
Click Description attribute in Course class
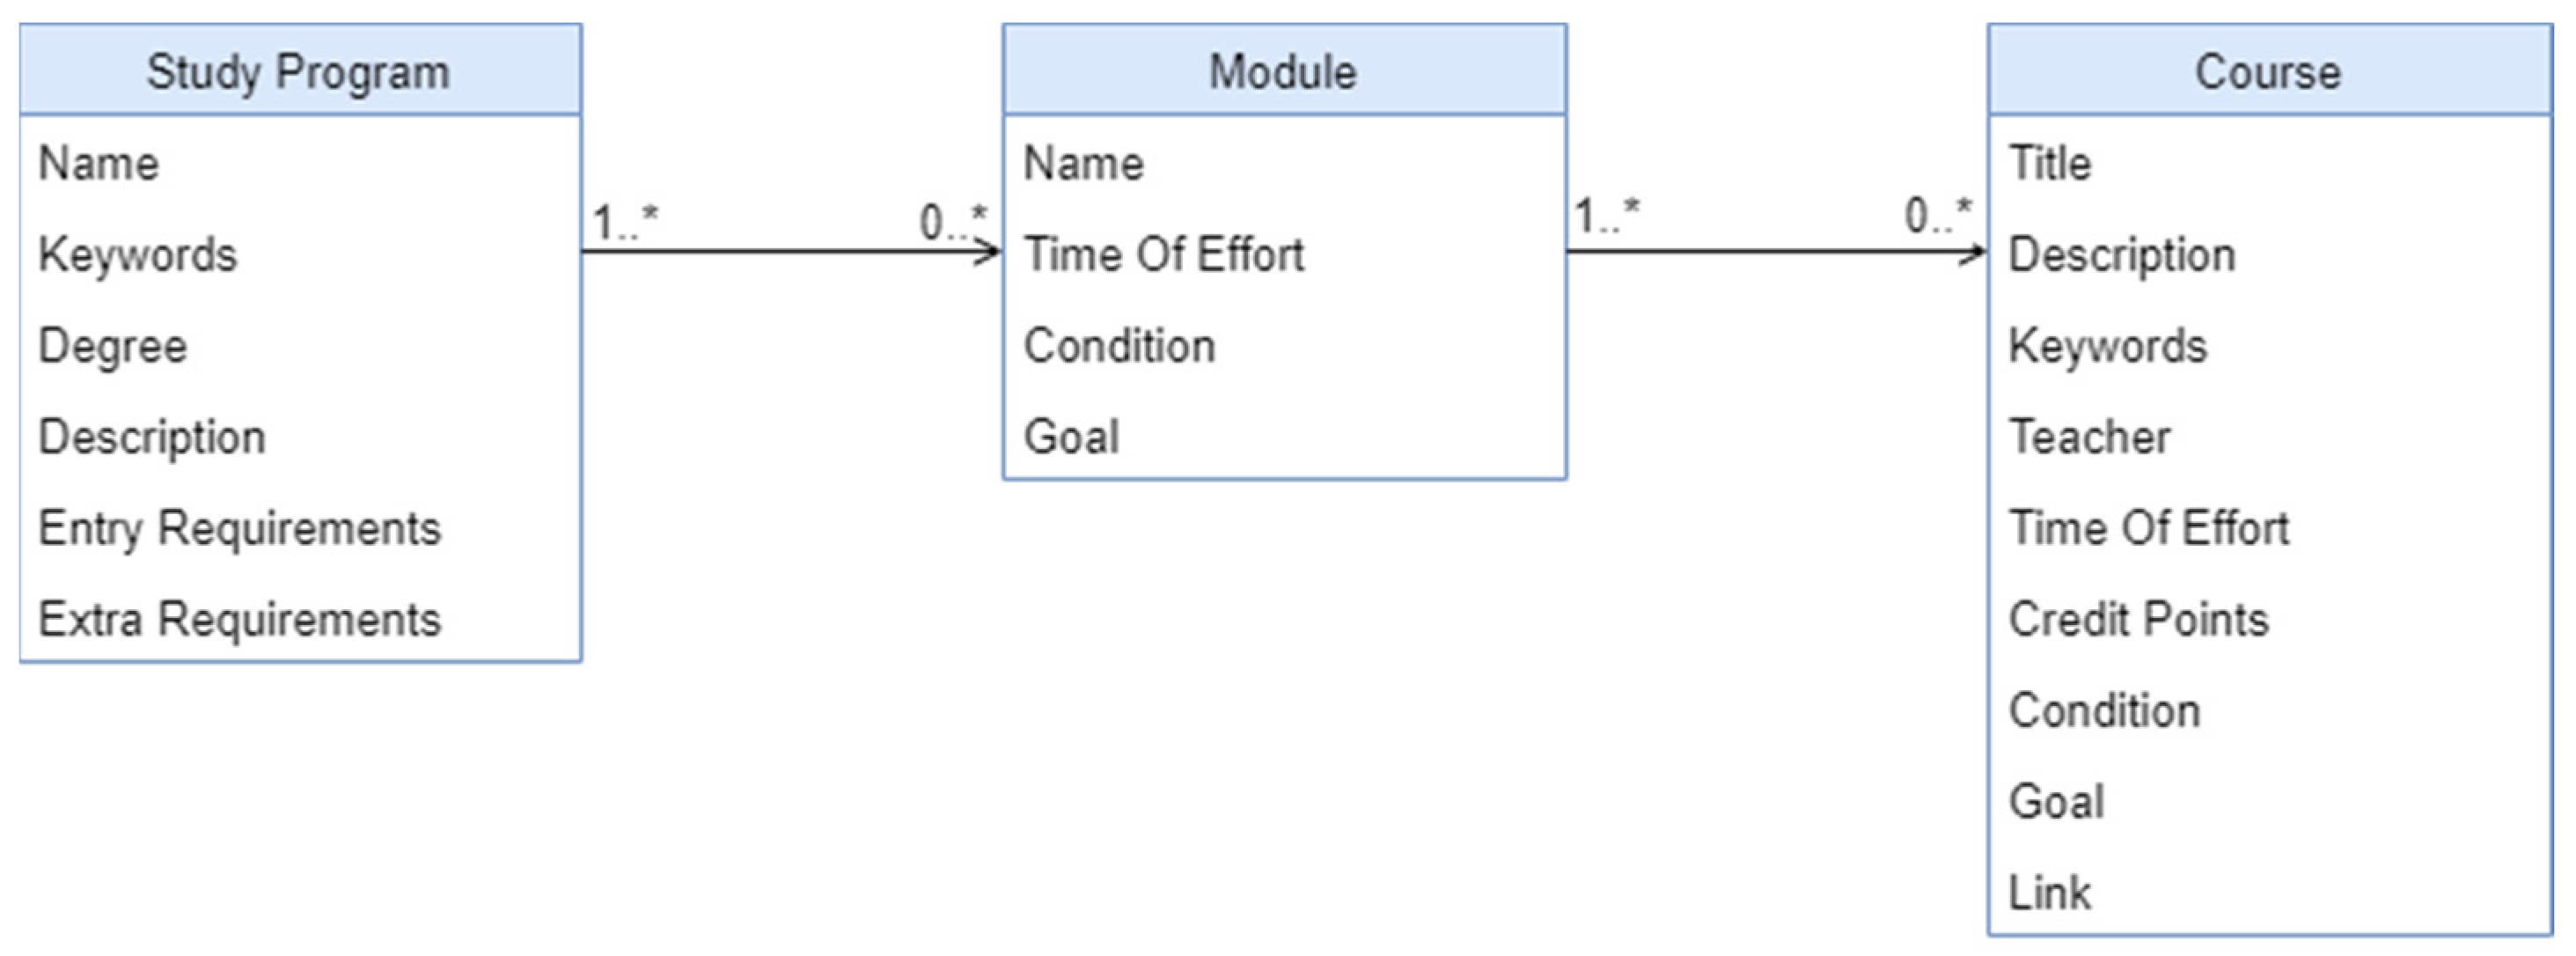pyautogui.click(x=2121, y=255)
